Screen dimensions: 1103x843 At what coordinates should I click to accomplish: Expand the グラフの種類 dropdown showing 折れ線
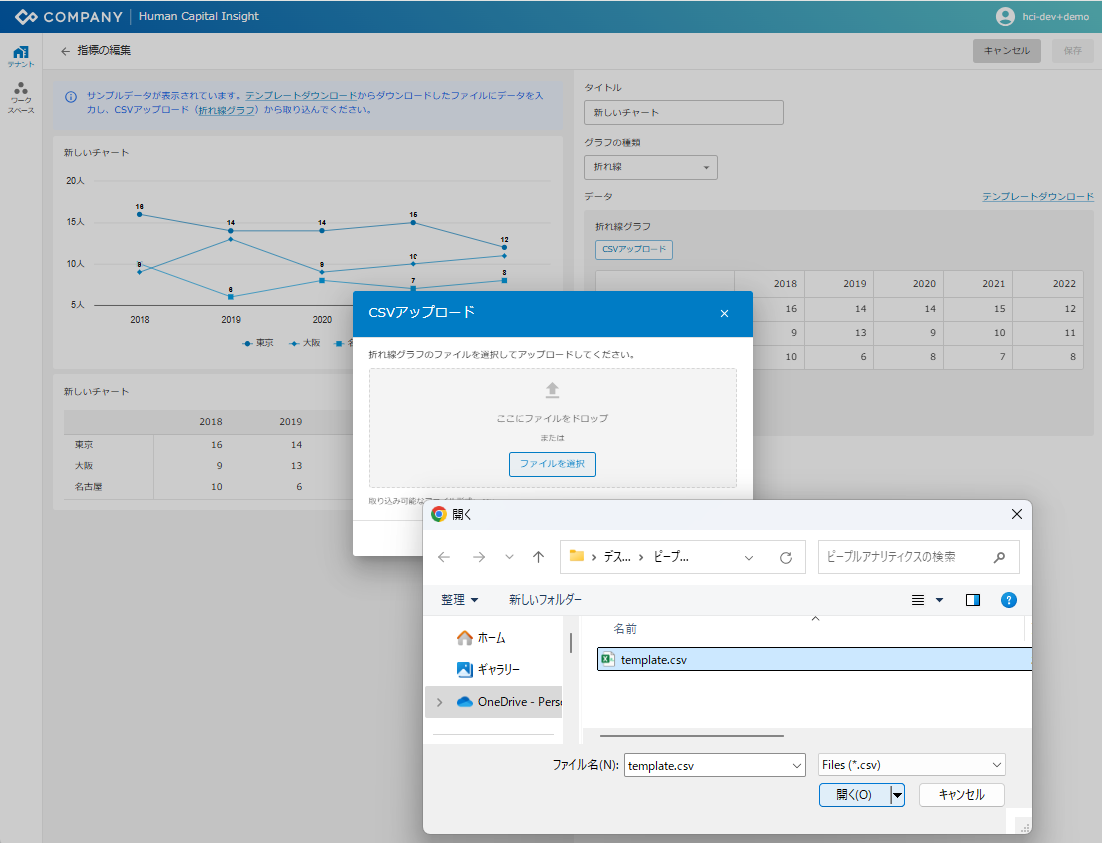point(650,167)
